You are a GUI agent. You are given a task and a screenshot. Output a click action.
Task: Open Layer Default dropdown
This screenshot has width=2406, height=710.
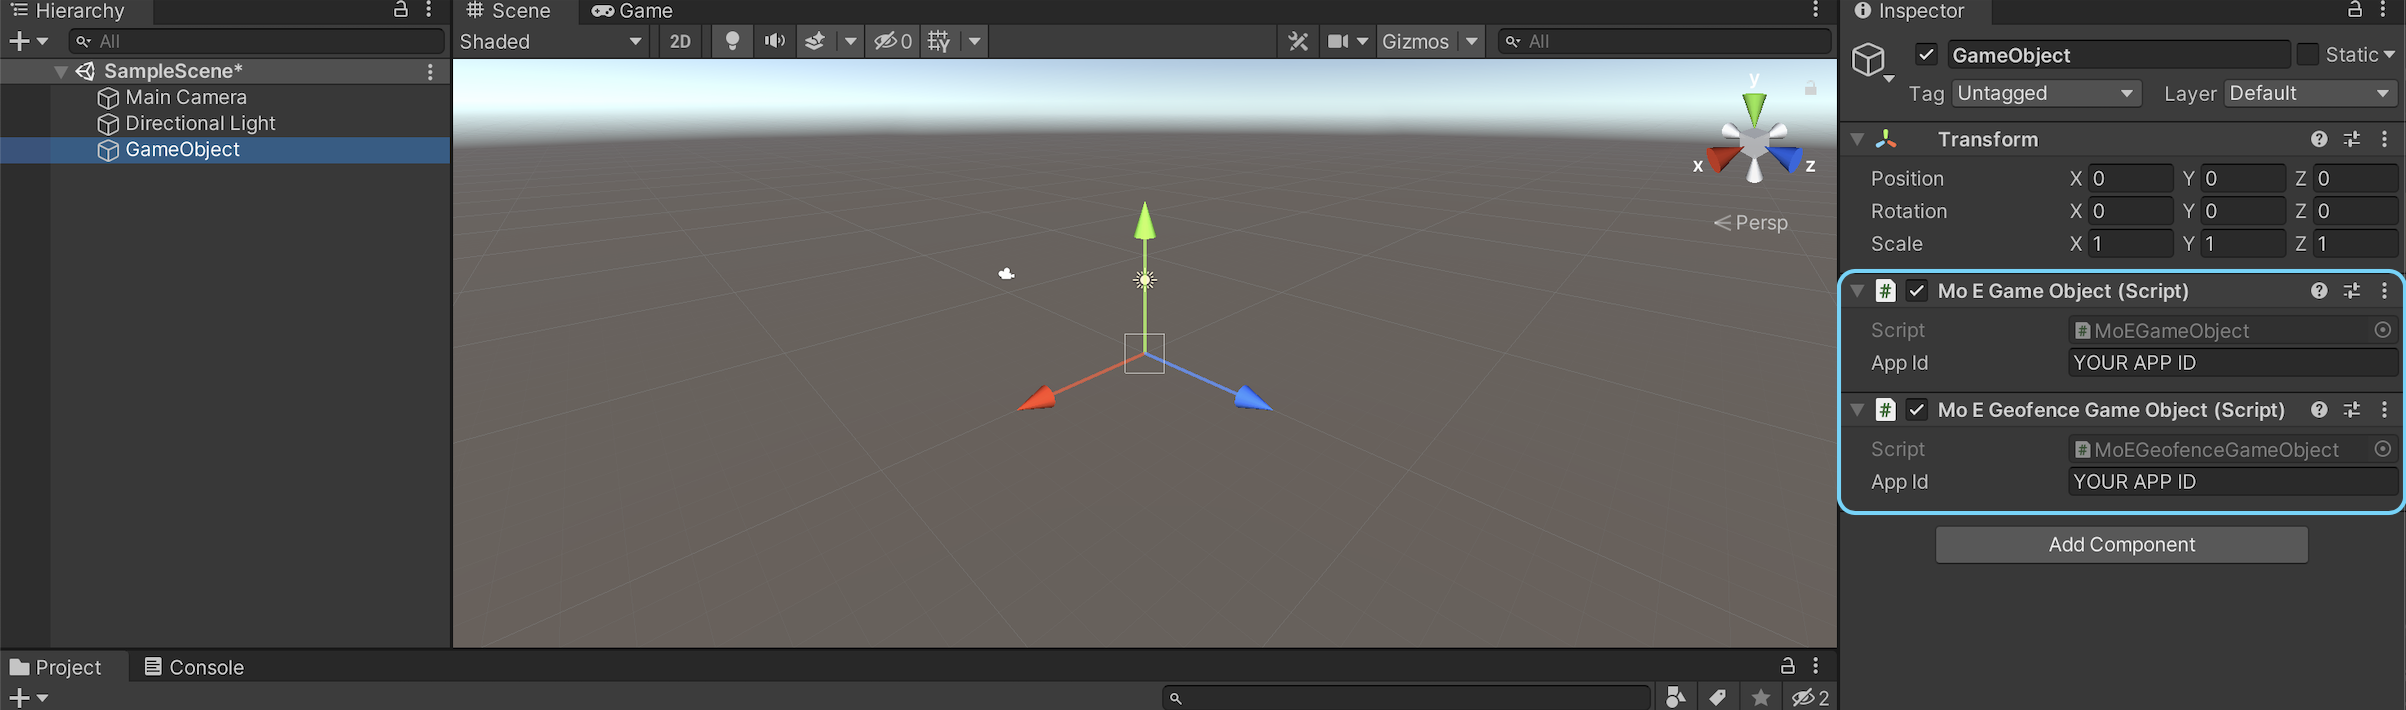point(2310,93)
